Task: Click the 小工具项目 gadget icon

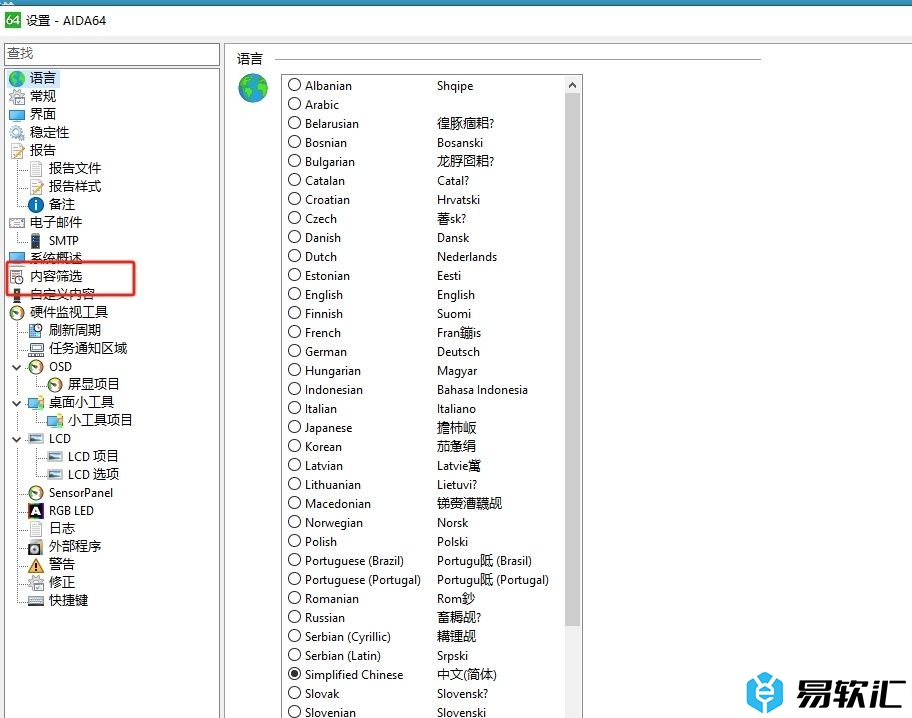Action: point(55,420)
